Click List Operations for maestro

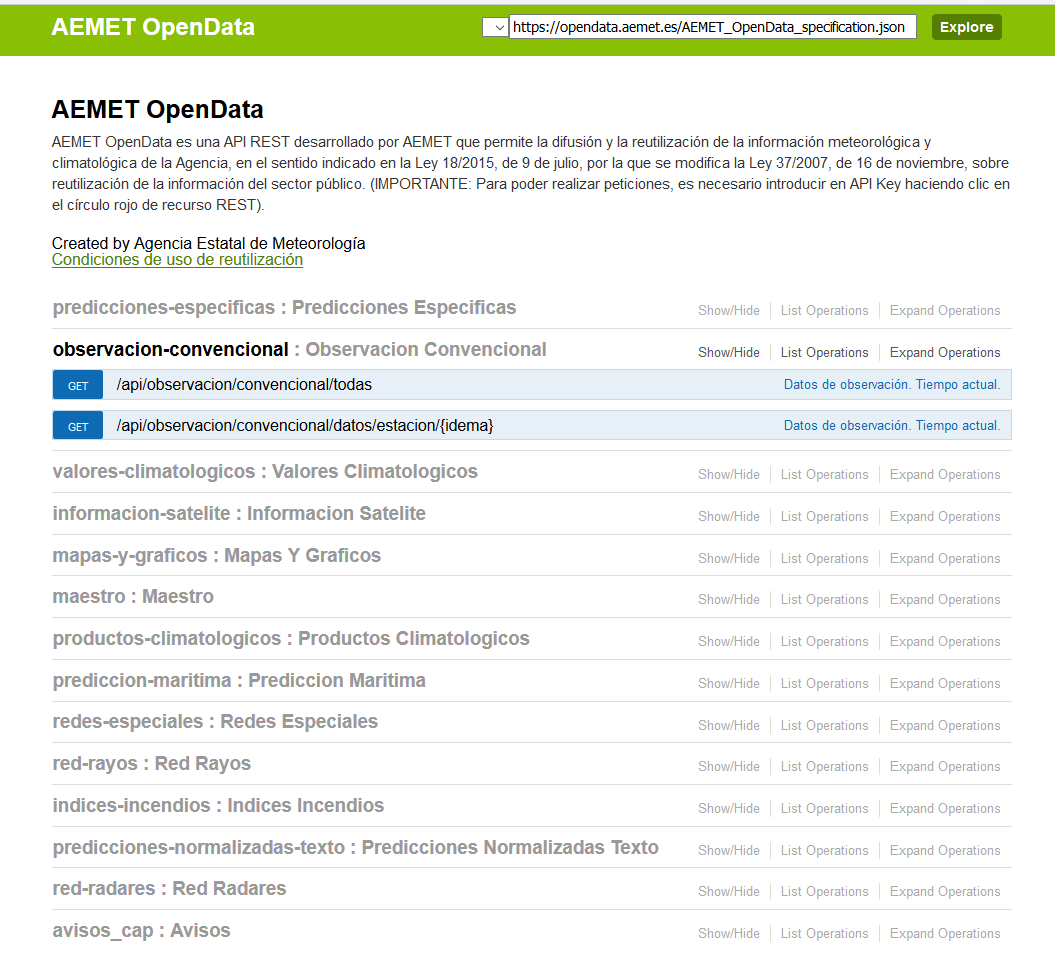824,599
